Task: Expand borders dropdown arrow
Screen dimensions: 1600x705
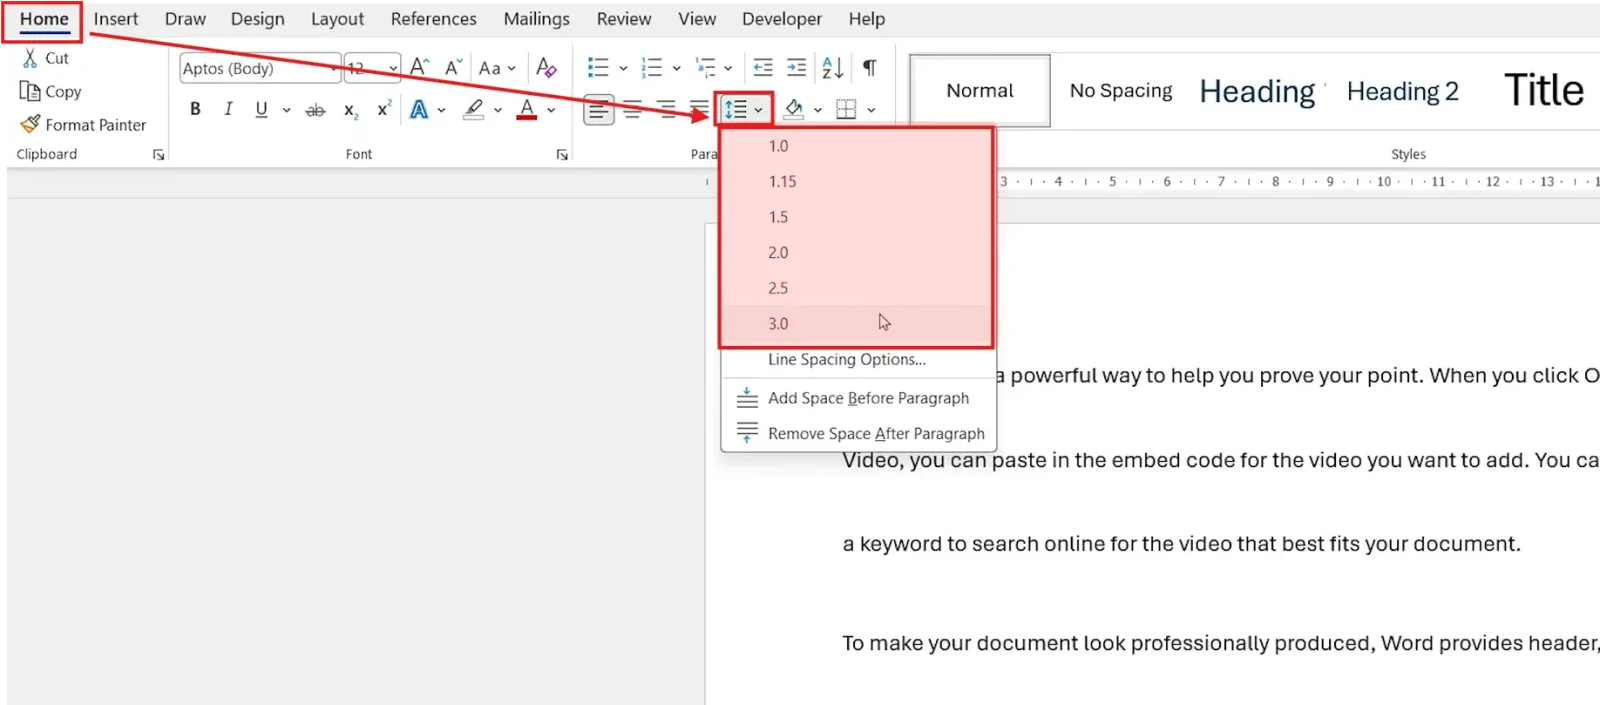Action: point(871,110)
